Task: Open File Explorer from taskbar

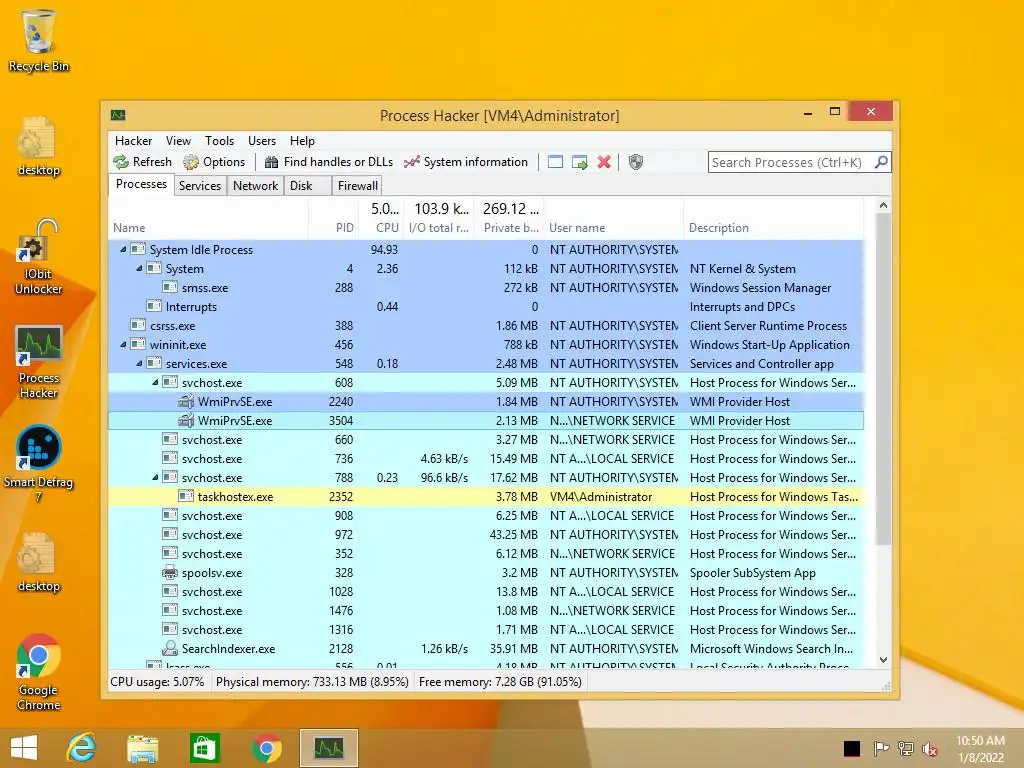Action: click(142, 748)
